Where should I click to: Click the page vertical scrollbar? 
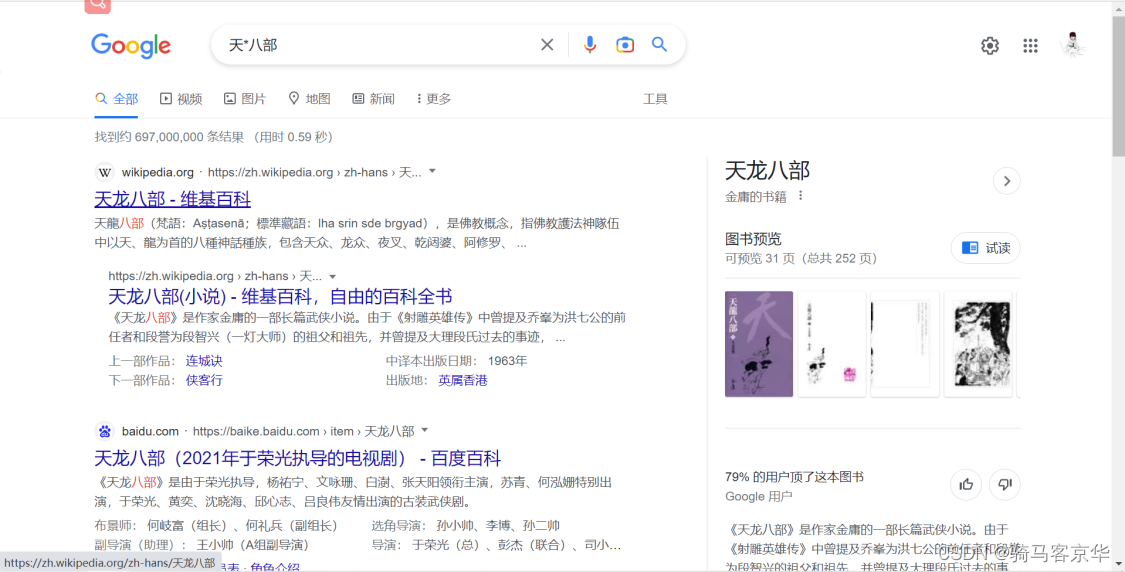click(x=1119, y=86)
